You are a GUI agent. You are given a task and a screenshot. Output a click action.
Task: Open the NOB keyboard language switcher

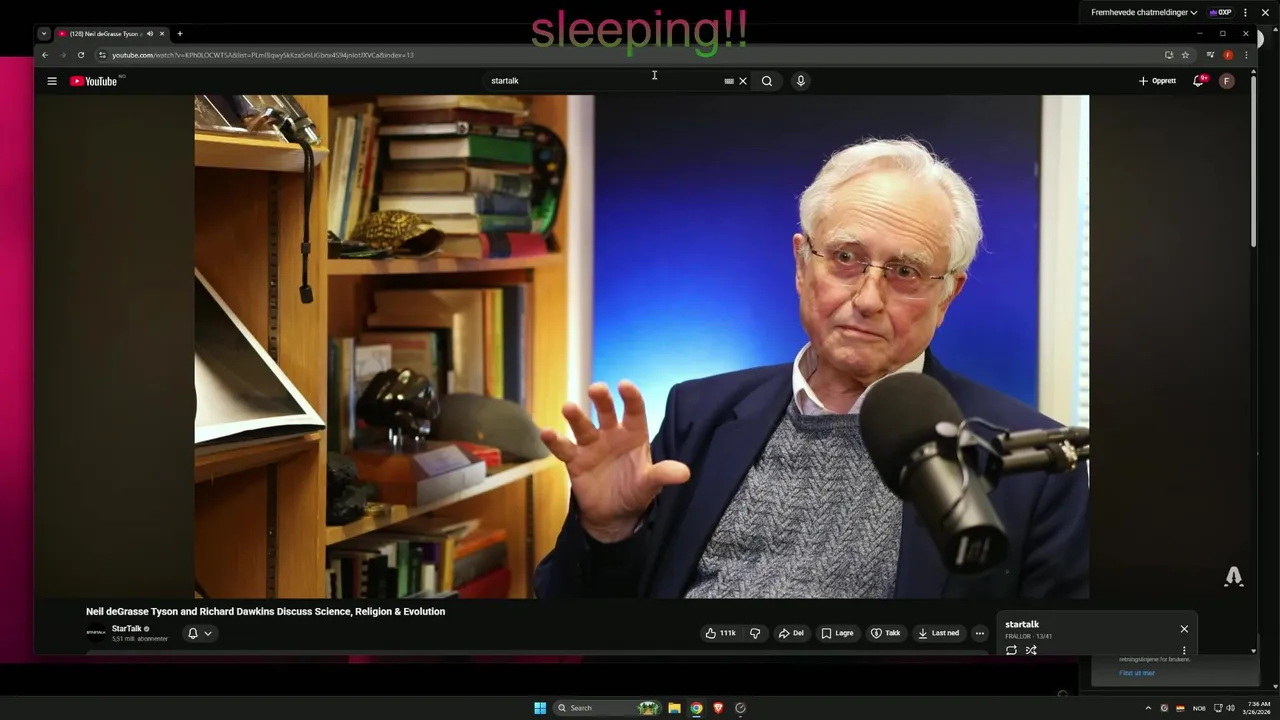point(1199,708)
